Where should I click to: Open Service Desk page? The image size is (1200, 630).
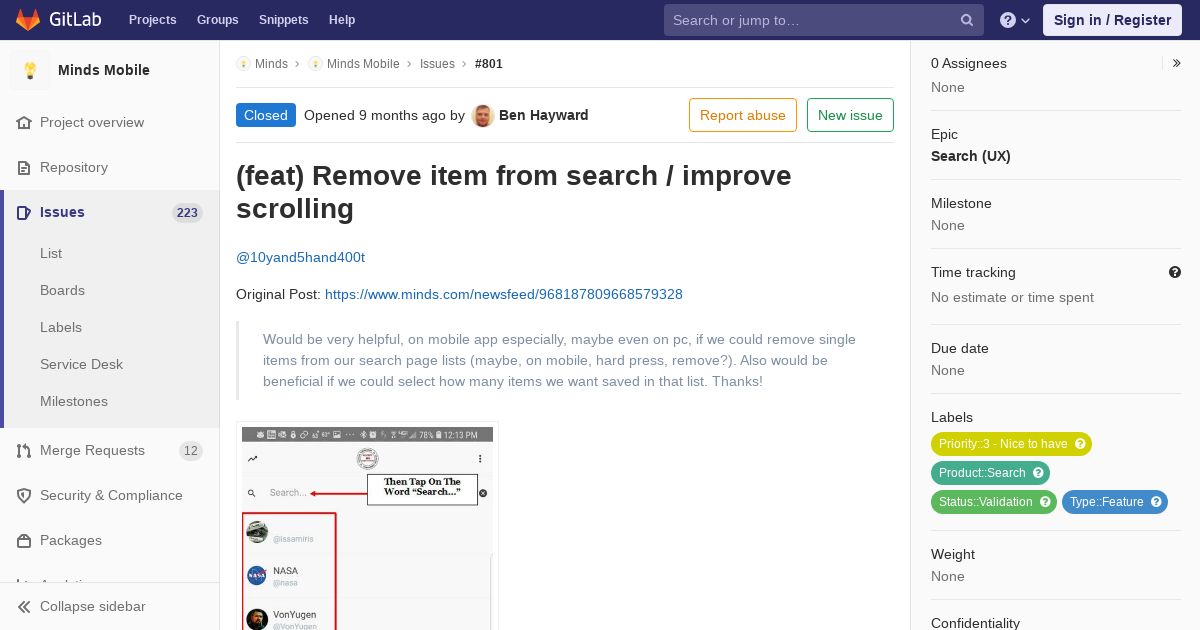coord(81,364)
